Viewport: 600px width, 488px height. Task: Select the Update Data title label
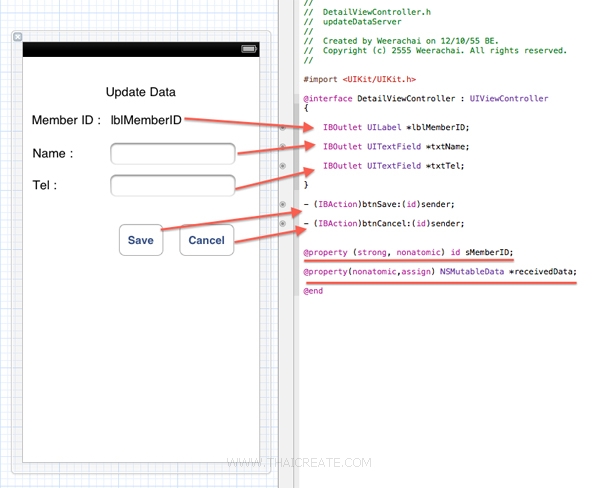click(x=141, y=92)
